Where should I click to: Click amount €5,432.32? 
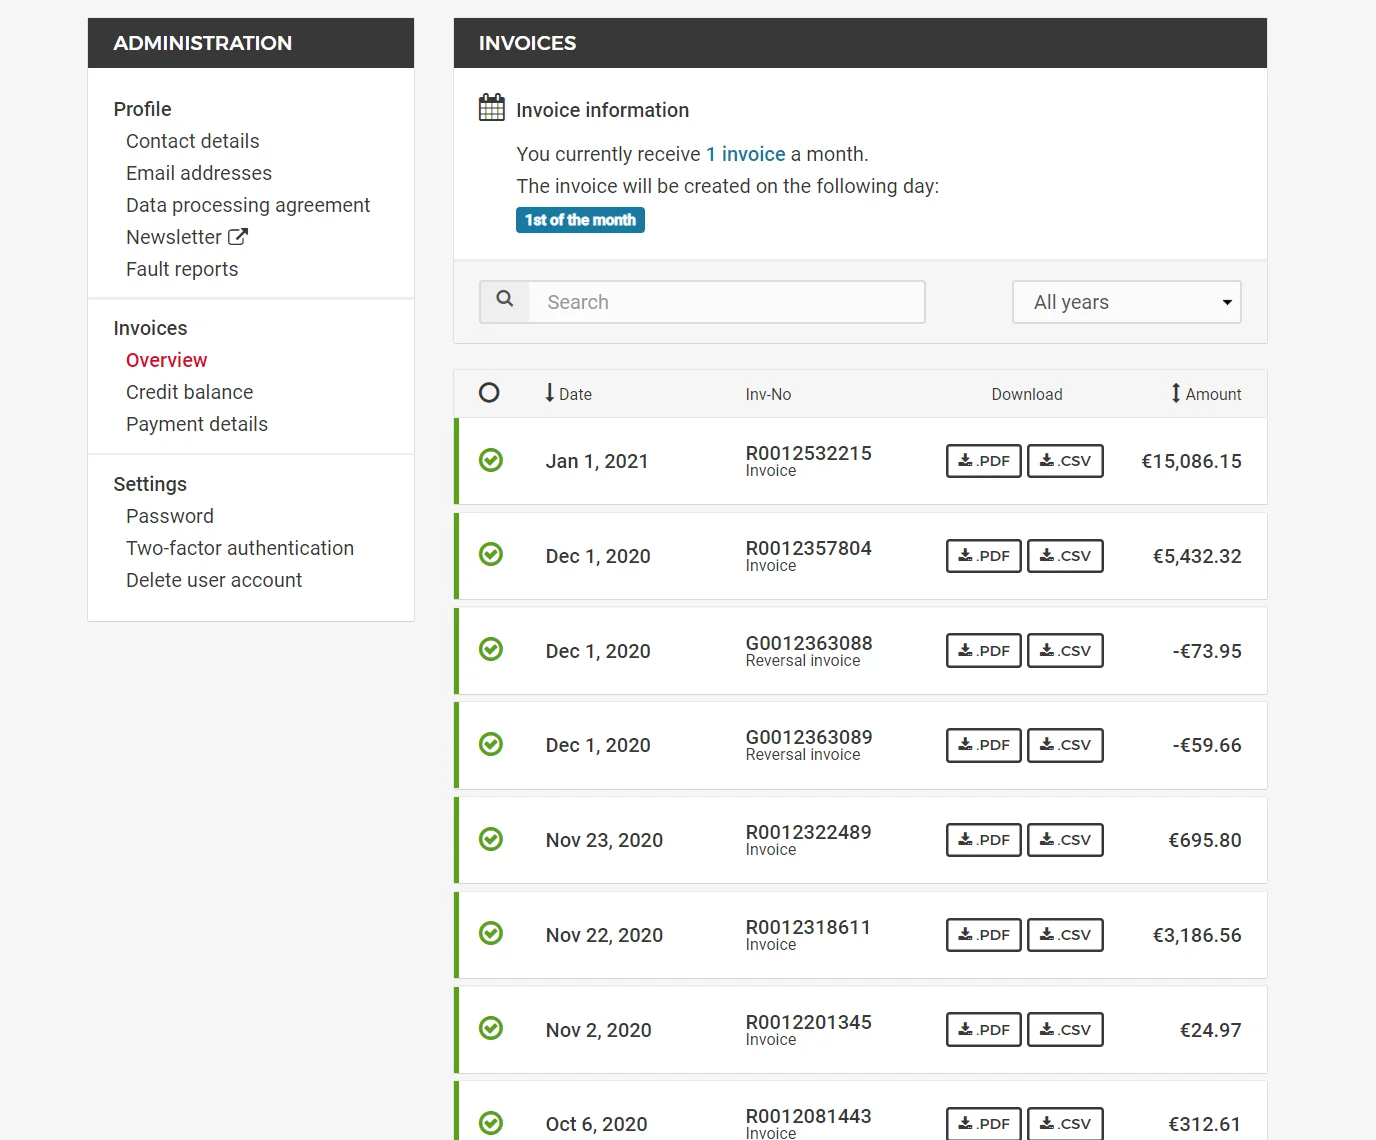point(1197,556)
